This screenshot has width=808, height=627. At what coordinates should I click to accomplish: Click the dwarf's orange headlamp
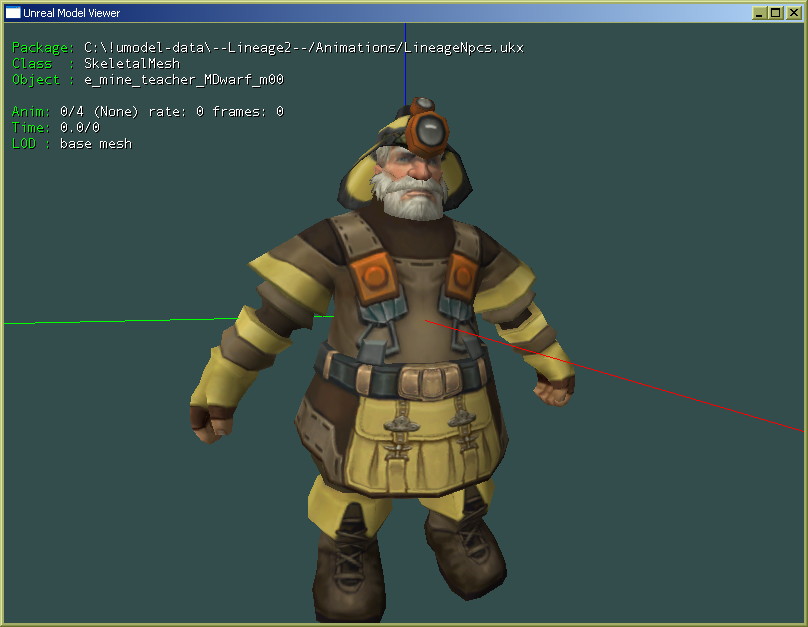tap(427, 130)
